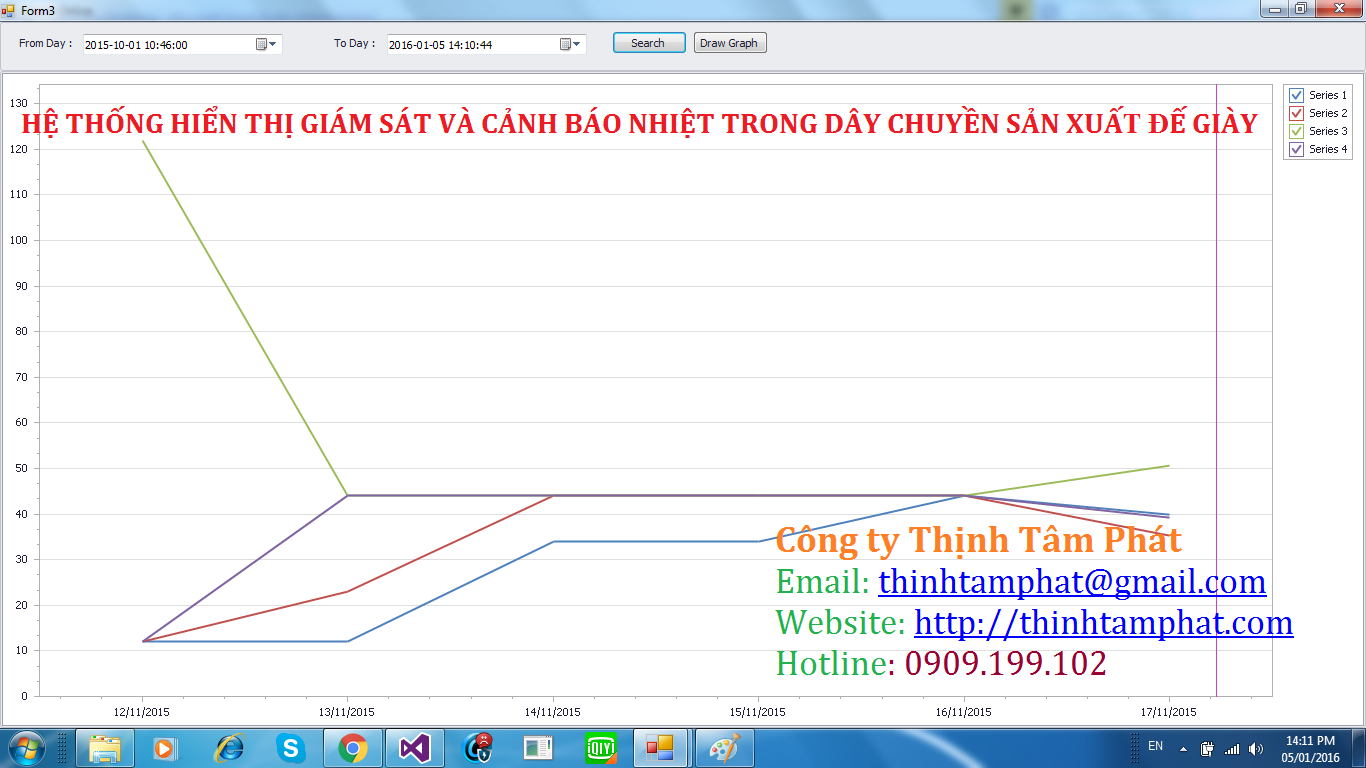The width and height of the screenshot is (1366, 768).
Task: Toggle the Series 2 legend checkbox
Action: click(1297, 113)
